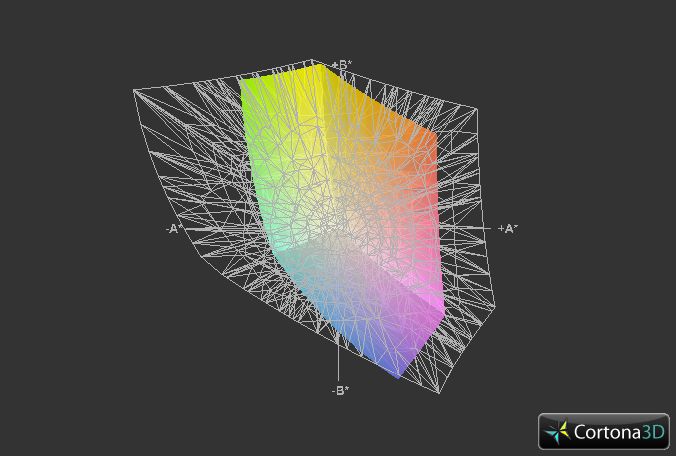Click the colored gamut solid in the 3D view

(345, 220)
